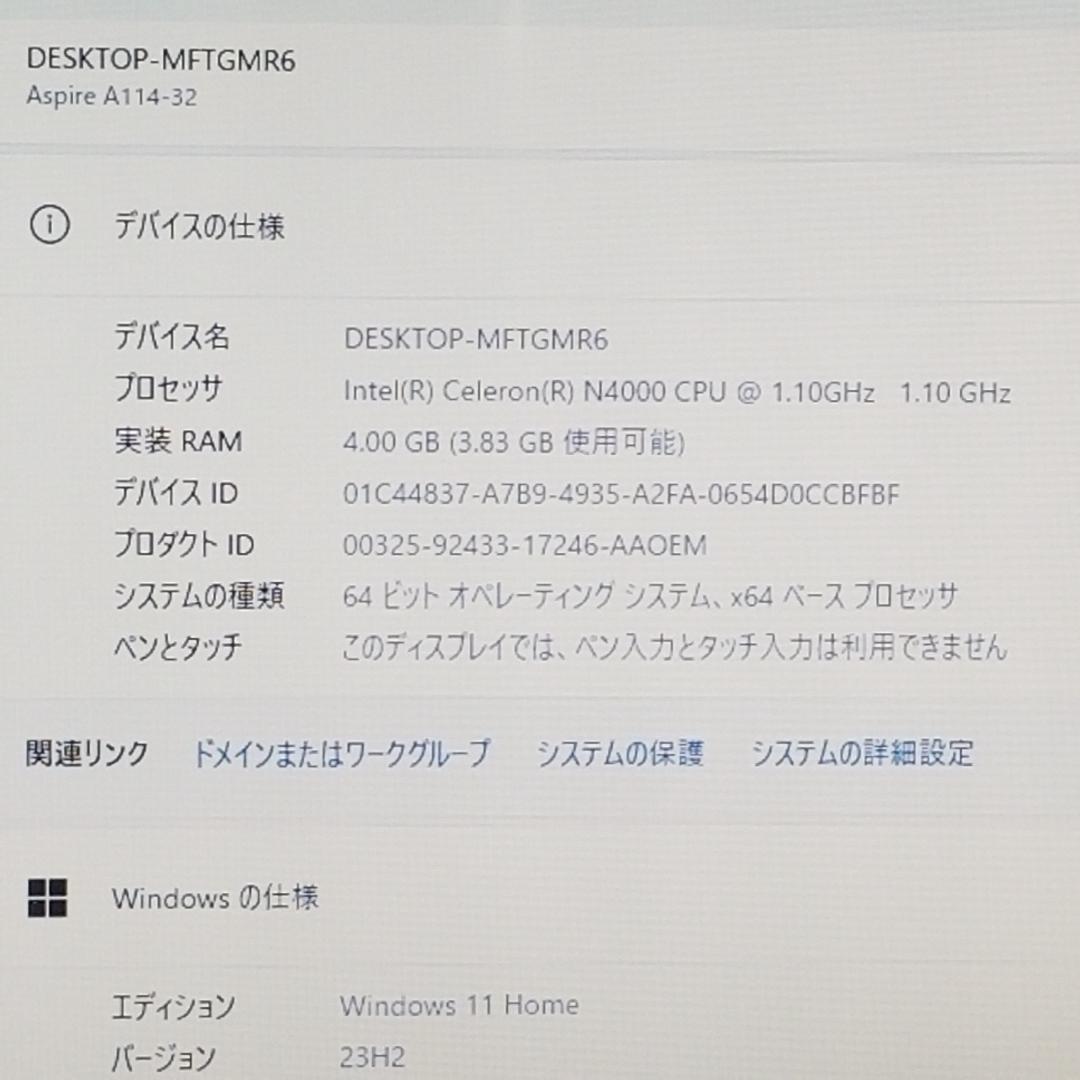Viewport: 1080px width, 1080px height.
Task: Click the システムの種類 64-bit description
Action: (652, 594)
